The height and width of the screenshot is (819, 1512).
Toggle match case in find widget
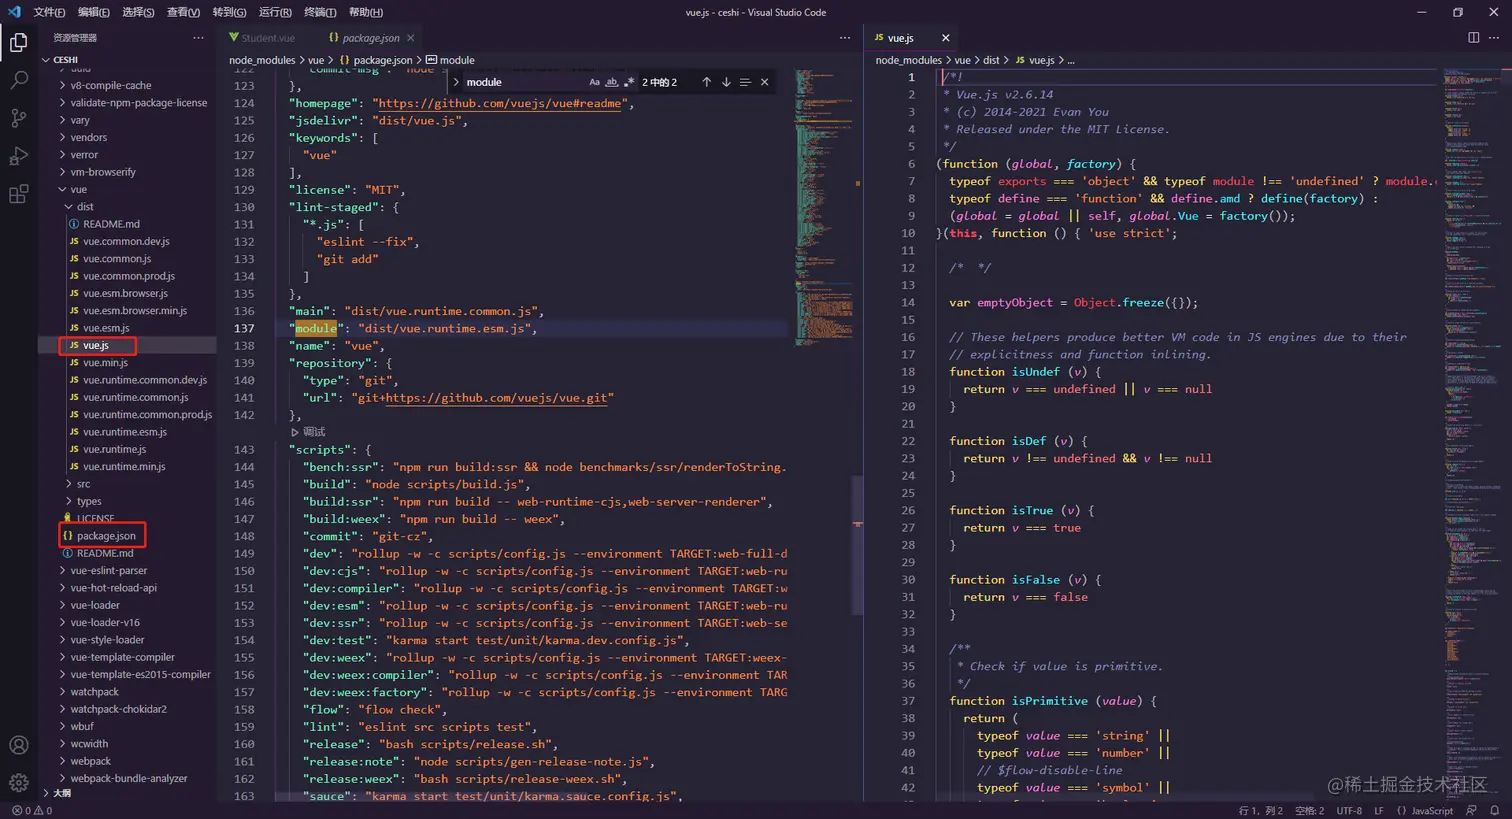coord(594,82)
